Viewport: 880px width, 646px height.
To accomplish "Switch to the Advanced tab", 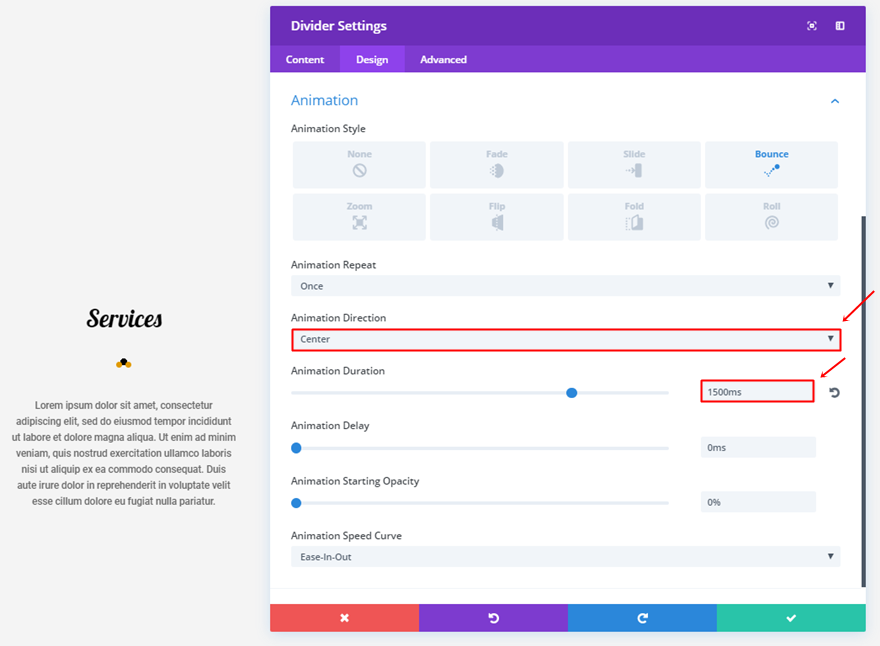I will click(443, 60).
